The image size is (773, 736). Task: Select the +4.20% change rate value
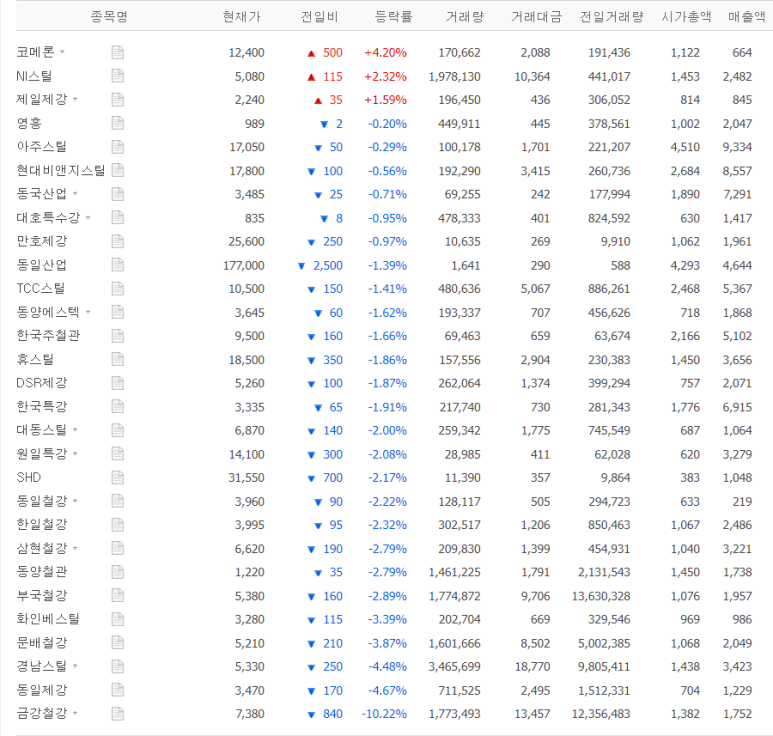pyautogui.click(x=386, y=53)
